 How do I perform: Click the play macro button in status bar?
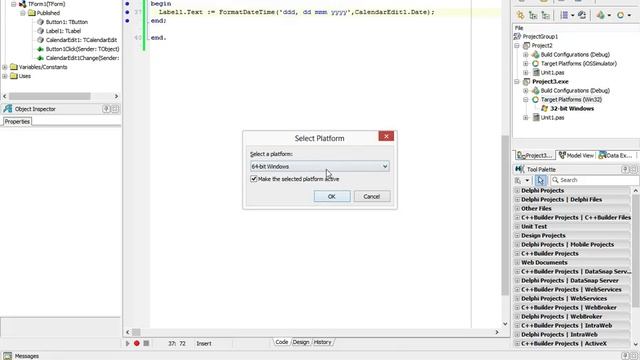click(127, 344)
